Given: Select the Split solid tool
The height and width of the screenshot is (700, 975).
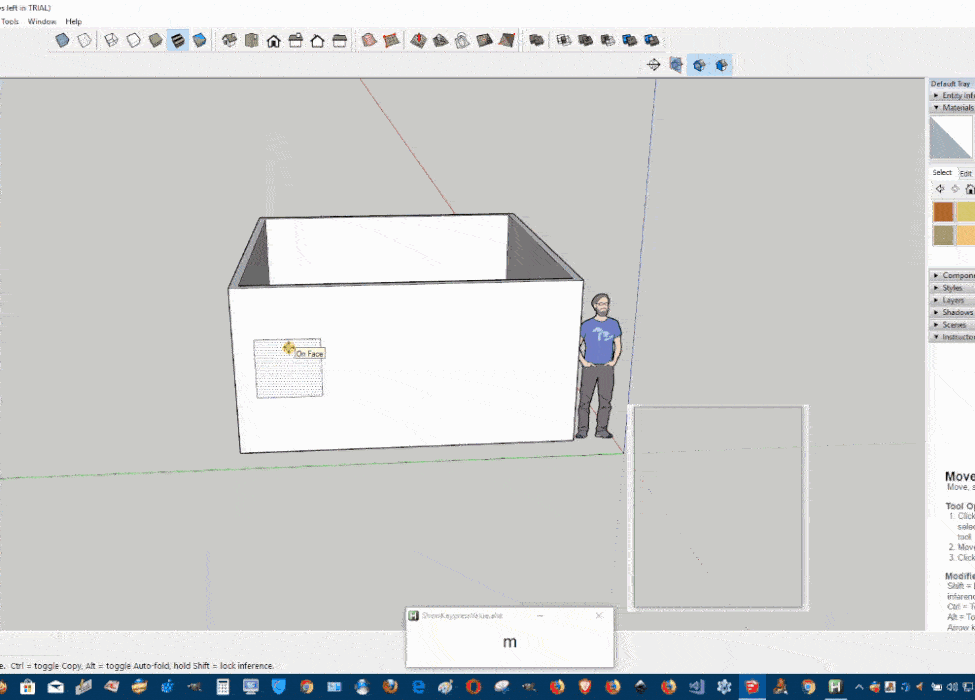Looking at the screenshot, I should [x=652, y=40].
